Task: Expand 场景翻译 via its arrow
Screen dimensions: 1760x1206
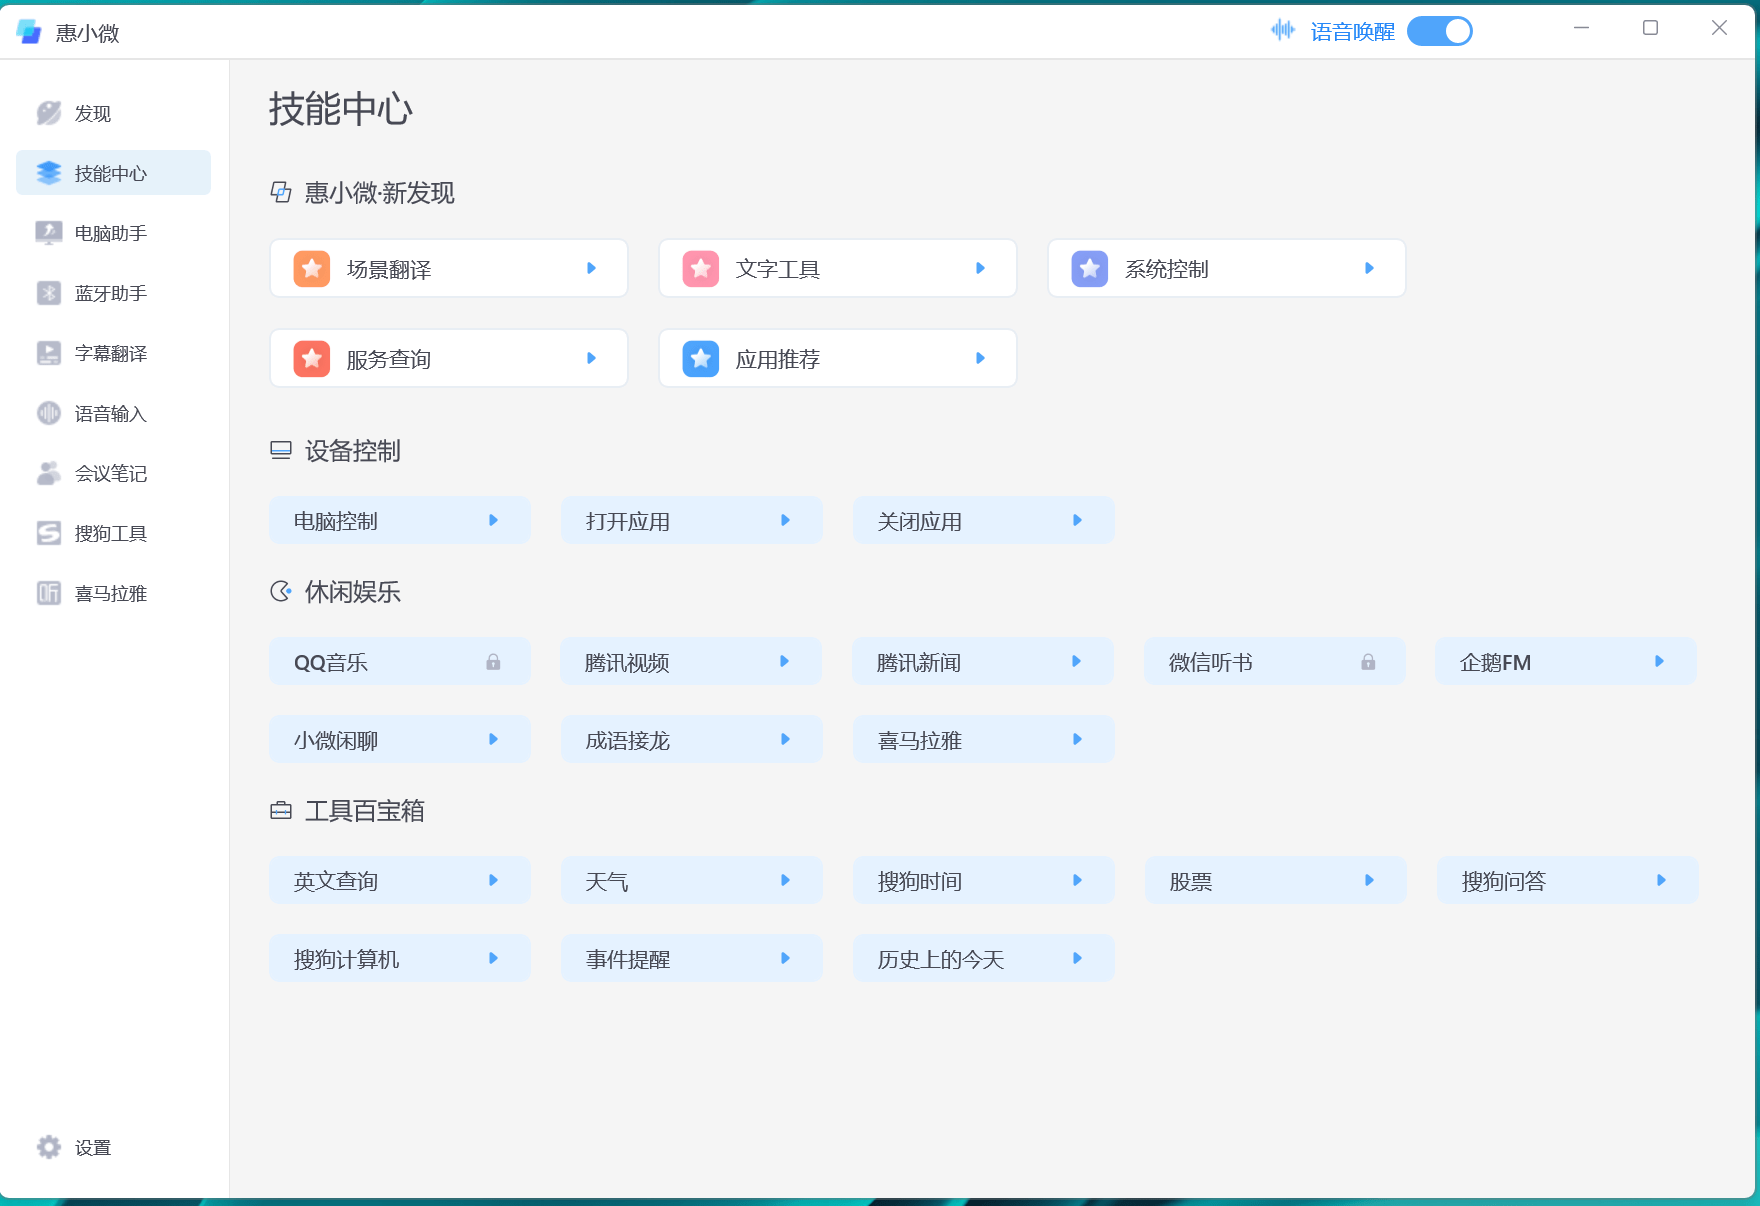Action: [591, 268]
